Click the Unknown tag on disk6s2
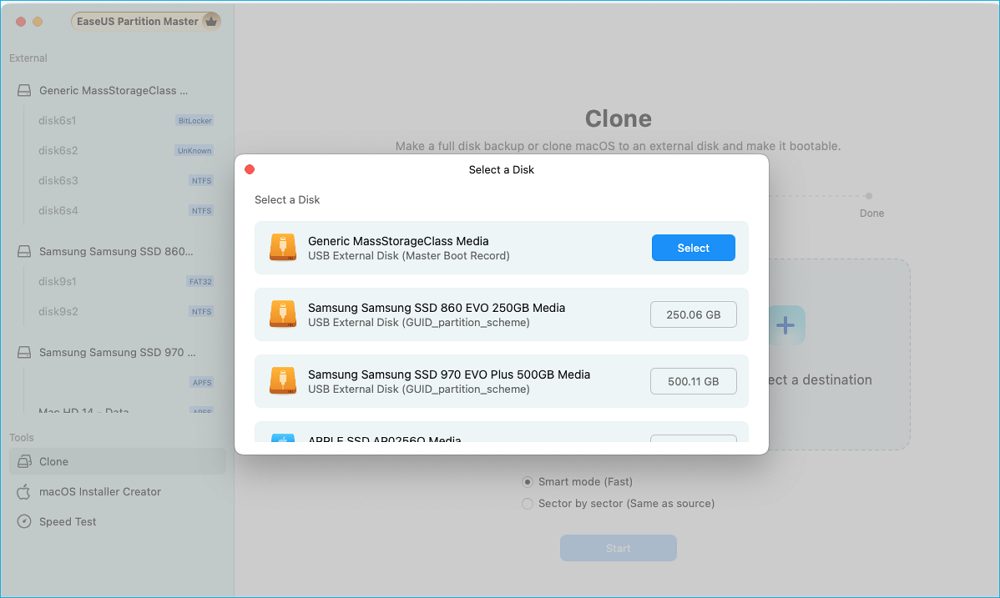The image size is (1000, 598). click(x=195, y=150)
